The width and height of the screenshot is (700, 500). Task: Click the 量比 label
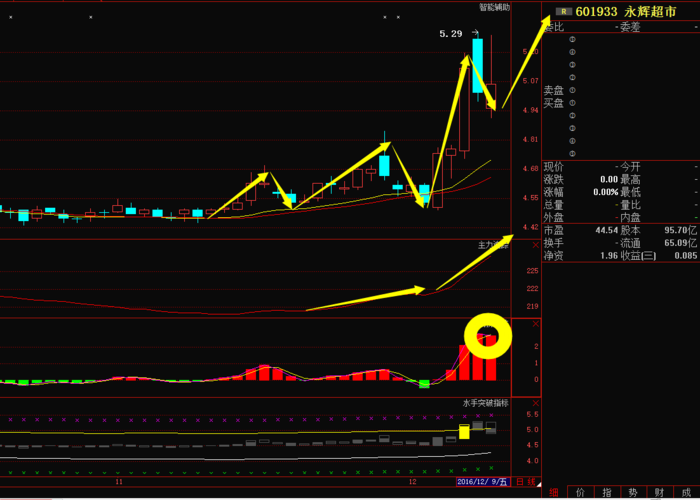pos(629,205)
